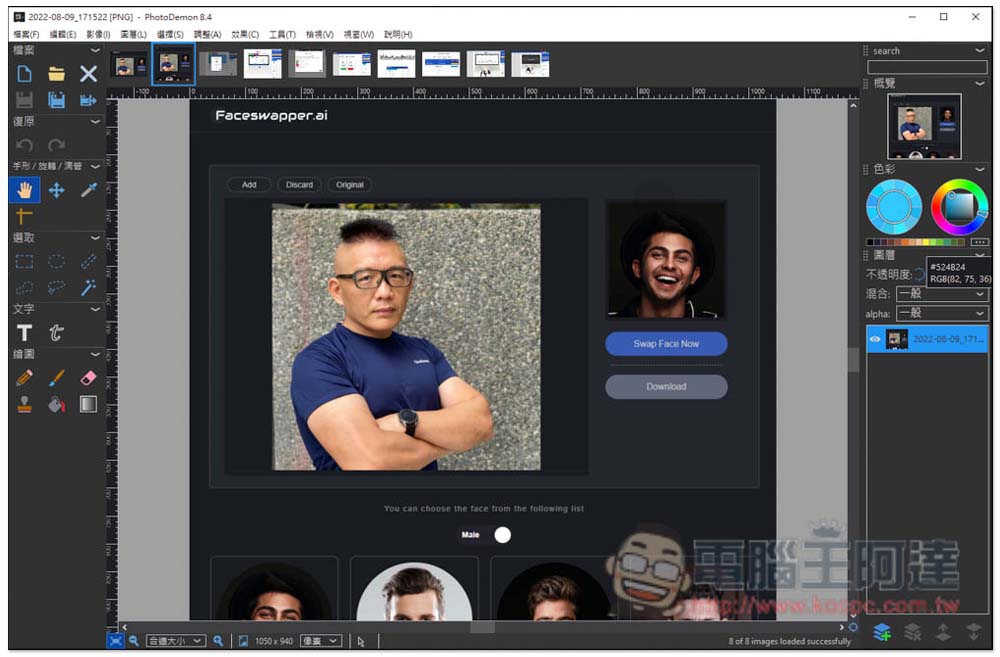Click the horizontal canvas scrollbar thumb
The height and width of the screenshot is (657, 1000).
482,628
